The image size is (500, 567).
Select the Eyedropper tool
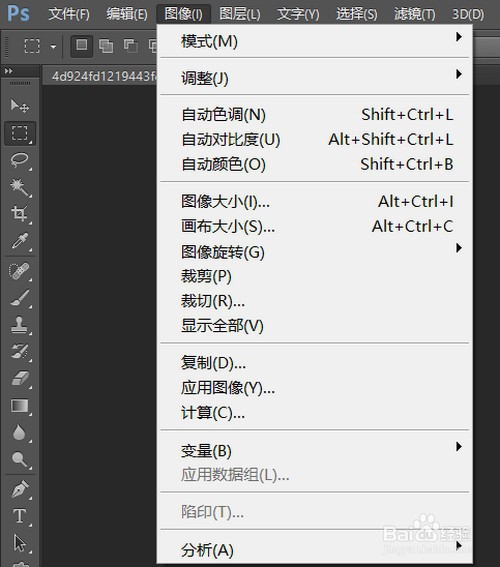pyautogui.click(x=20, y=241)
